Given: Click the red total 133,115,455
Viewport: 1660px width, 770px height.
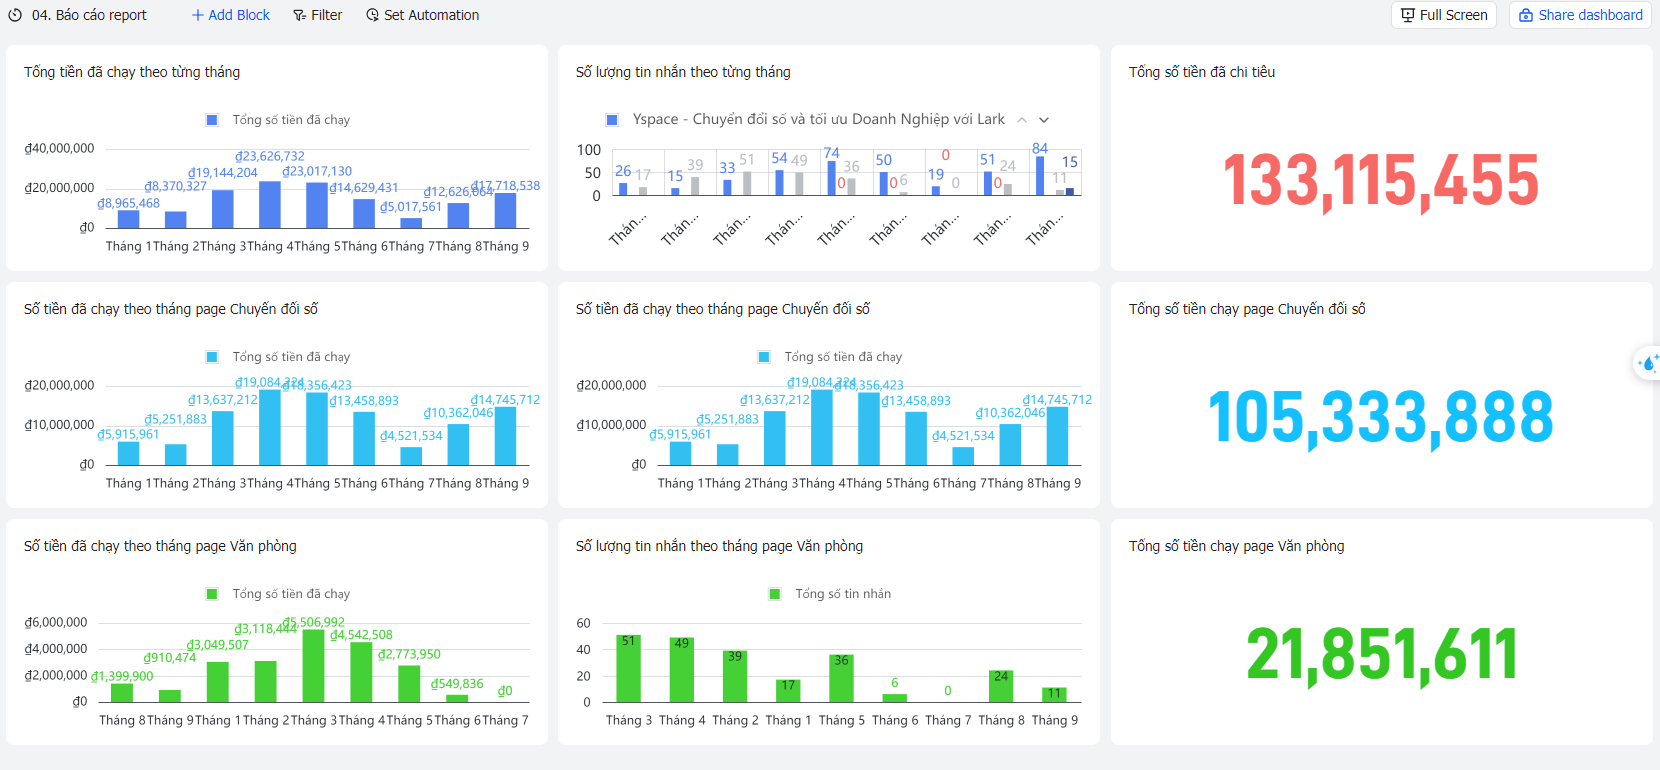Looking at the screenshot, I should 1381,181.
